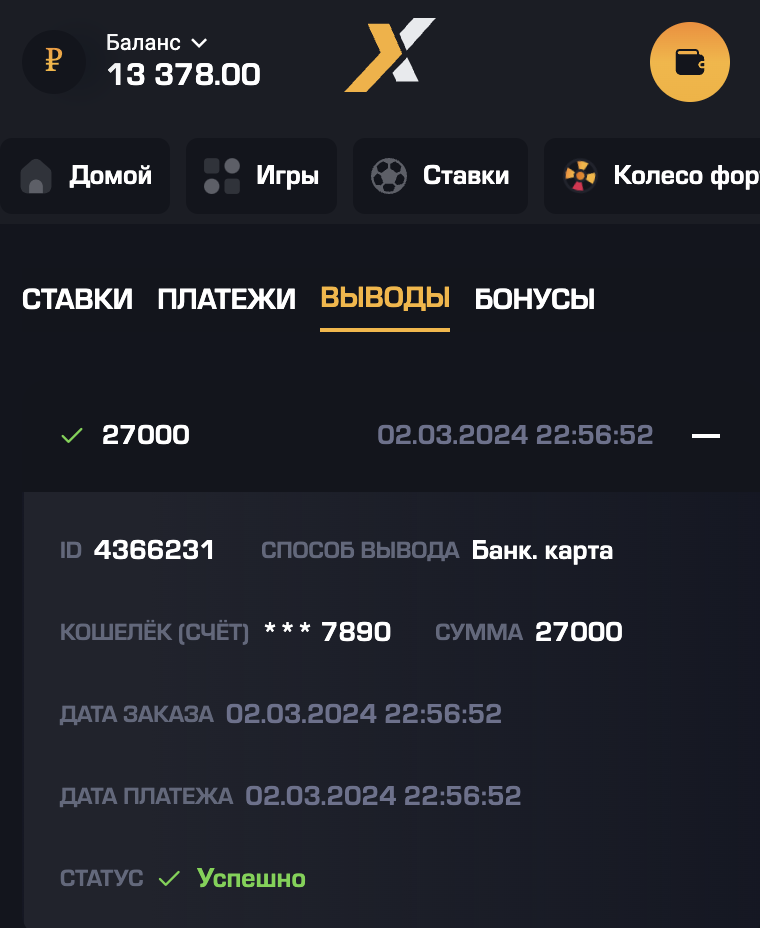Click the ruble currency icon
Viewport: 760px width, 928px height.
[54, 62]
